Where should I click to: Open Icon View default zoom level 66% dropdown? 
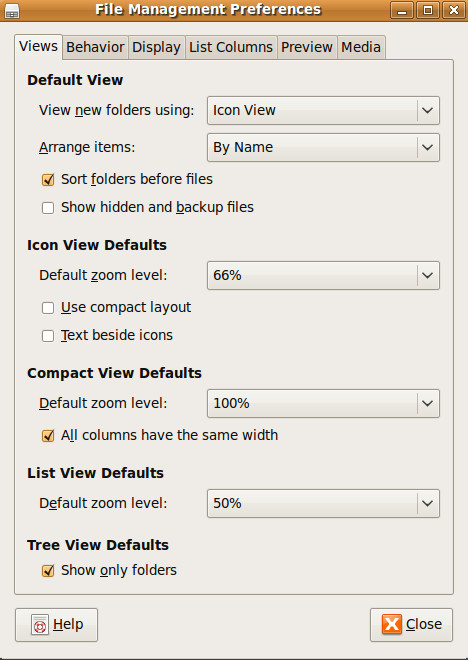(323, 275)
